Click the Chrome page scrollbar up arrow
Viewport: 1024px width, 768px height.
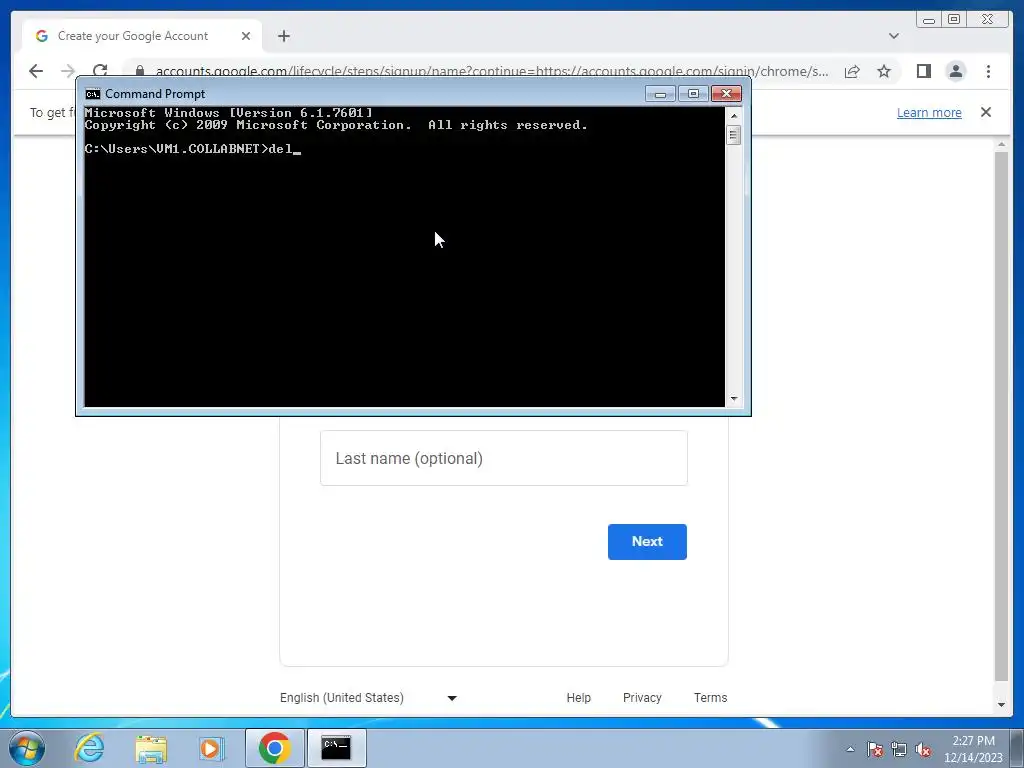point(1001,144)
